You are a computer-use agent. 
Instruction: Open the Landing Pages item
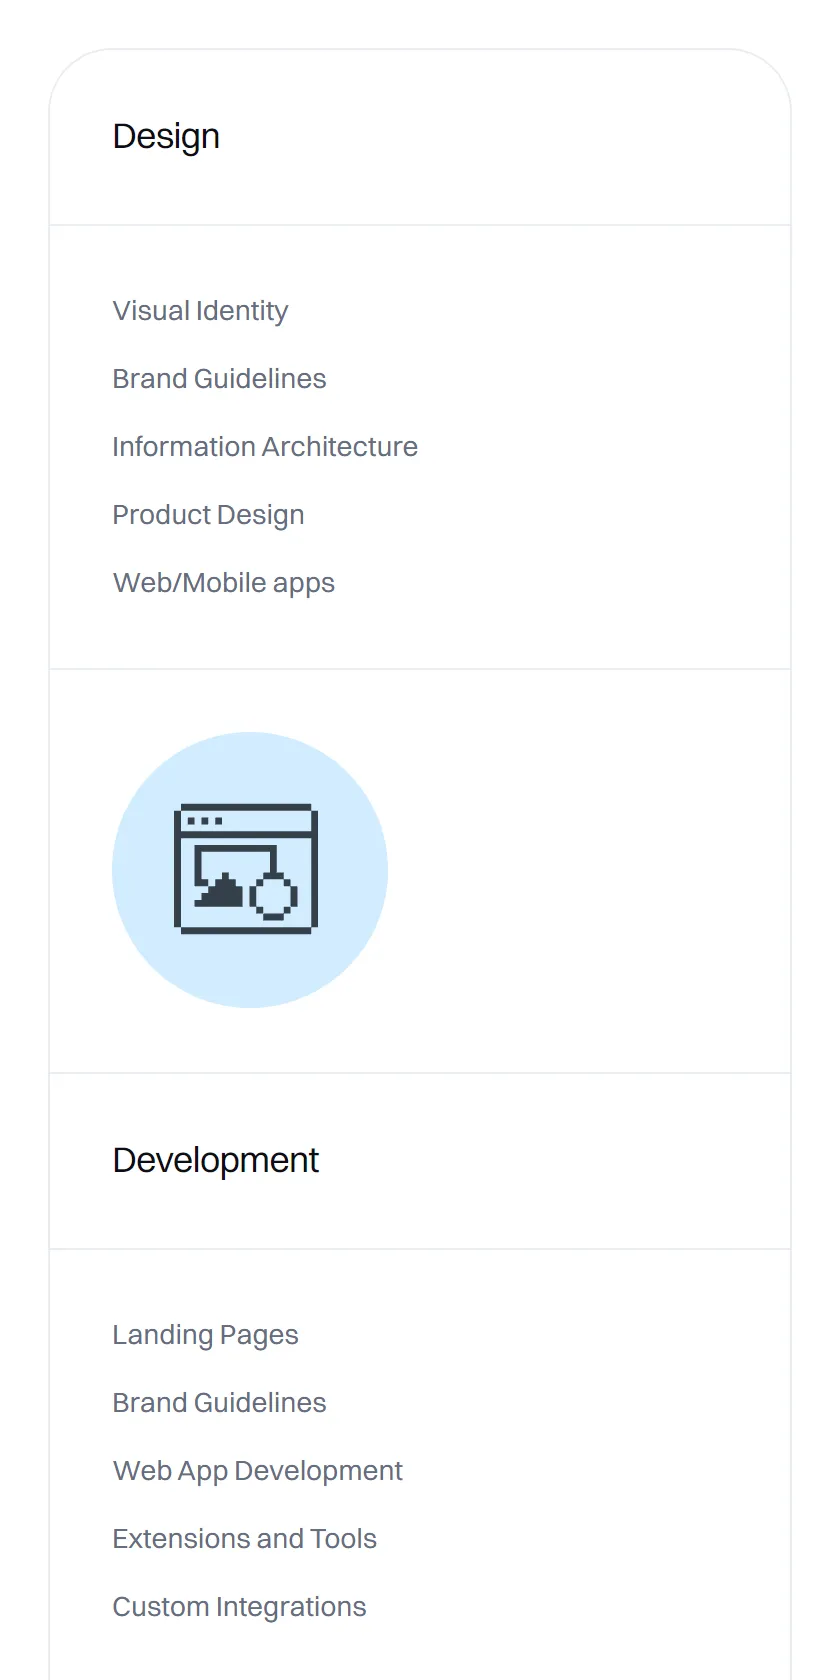click(x=205, y=1335)
